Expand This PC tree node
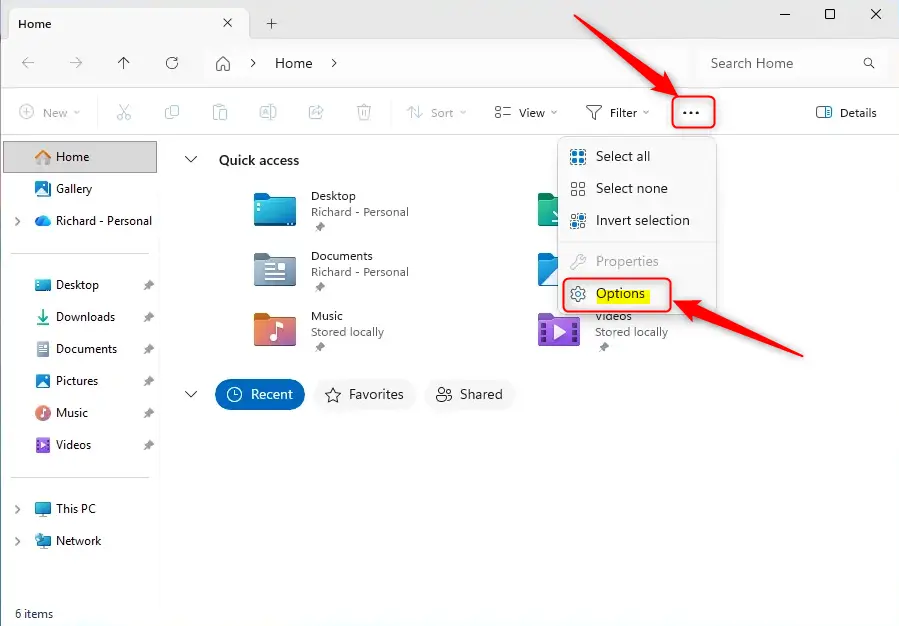899x626 pixels. (x=17, y=509)
